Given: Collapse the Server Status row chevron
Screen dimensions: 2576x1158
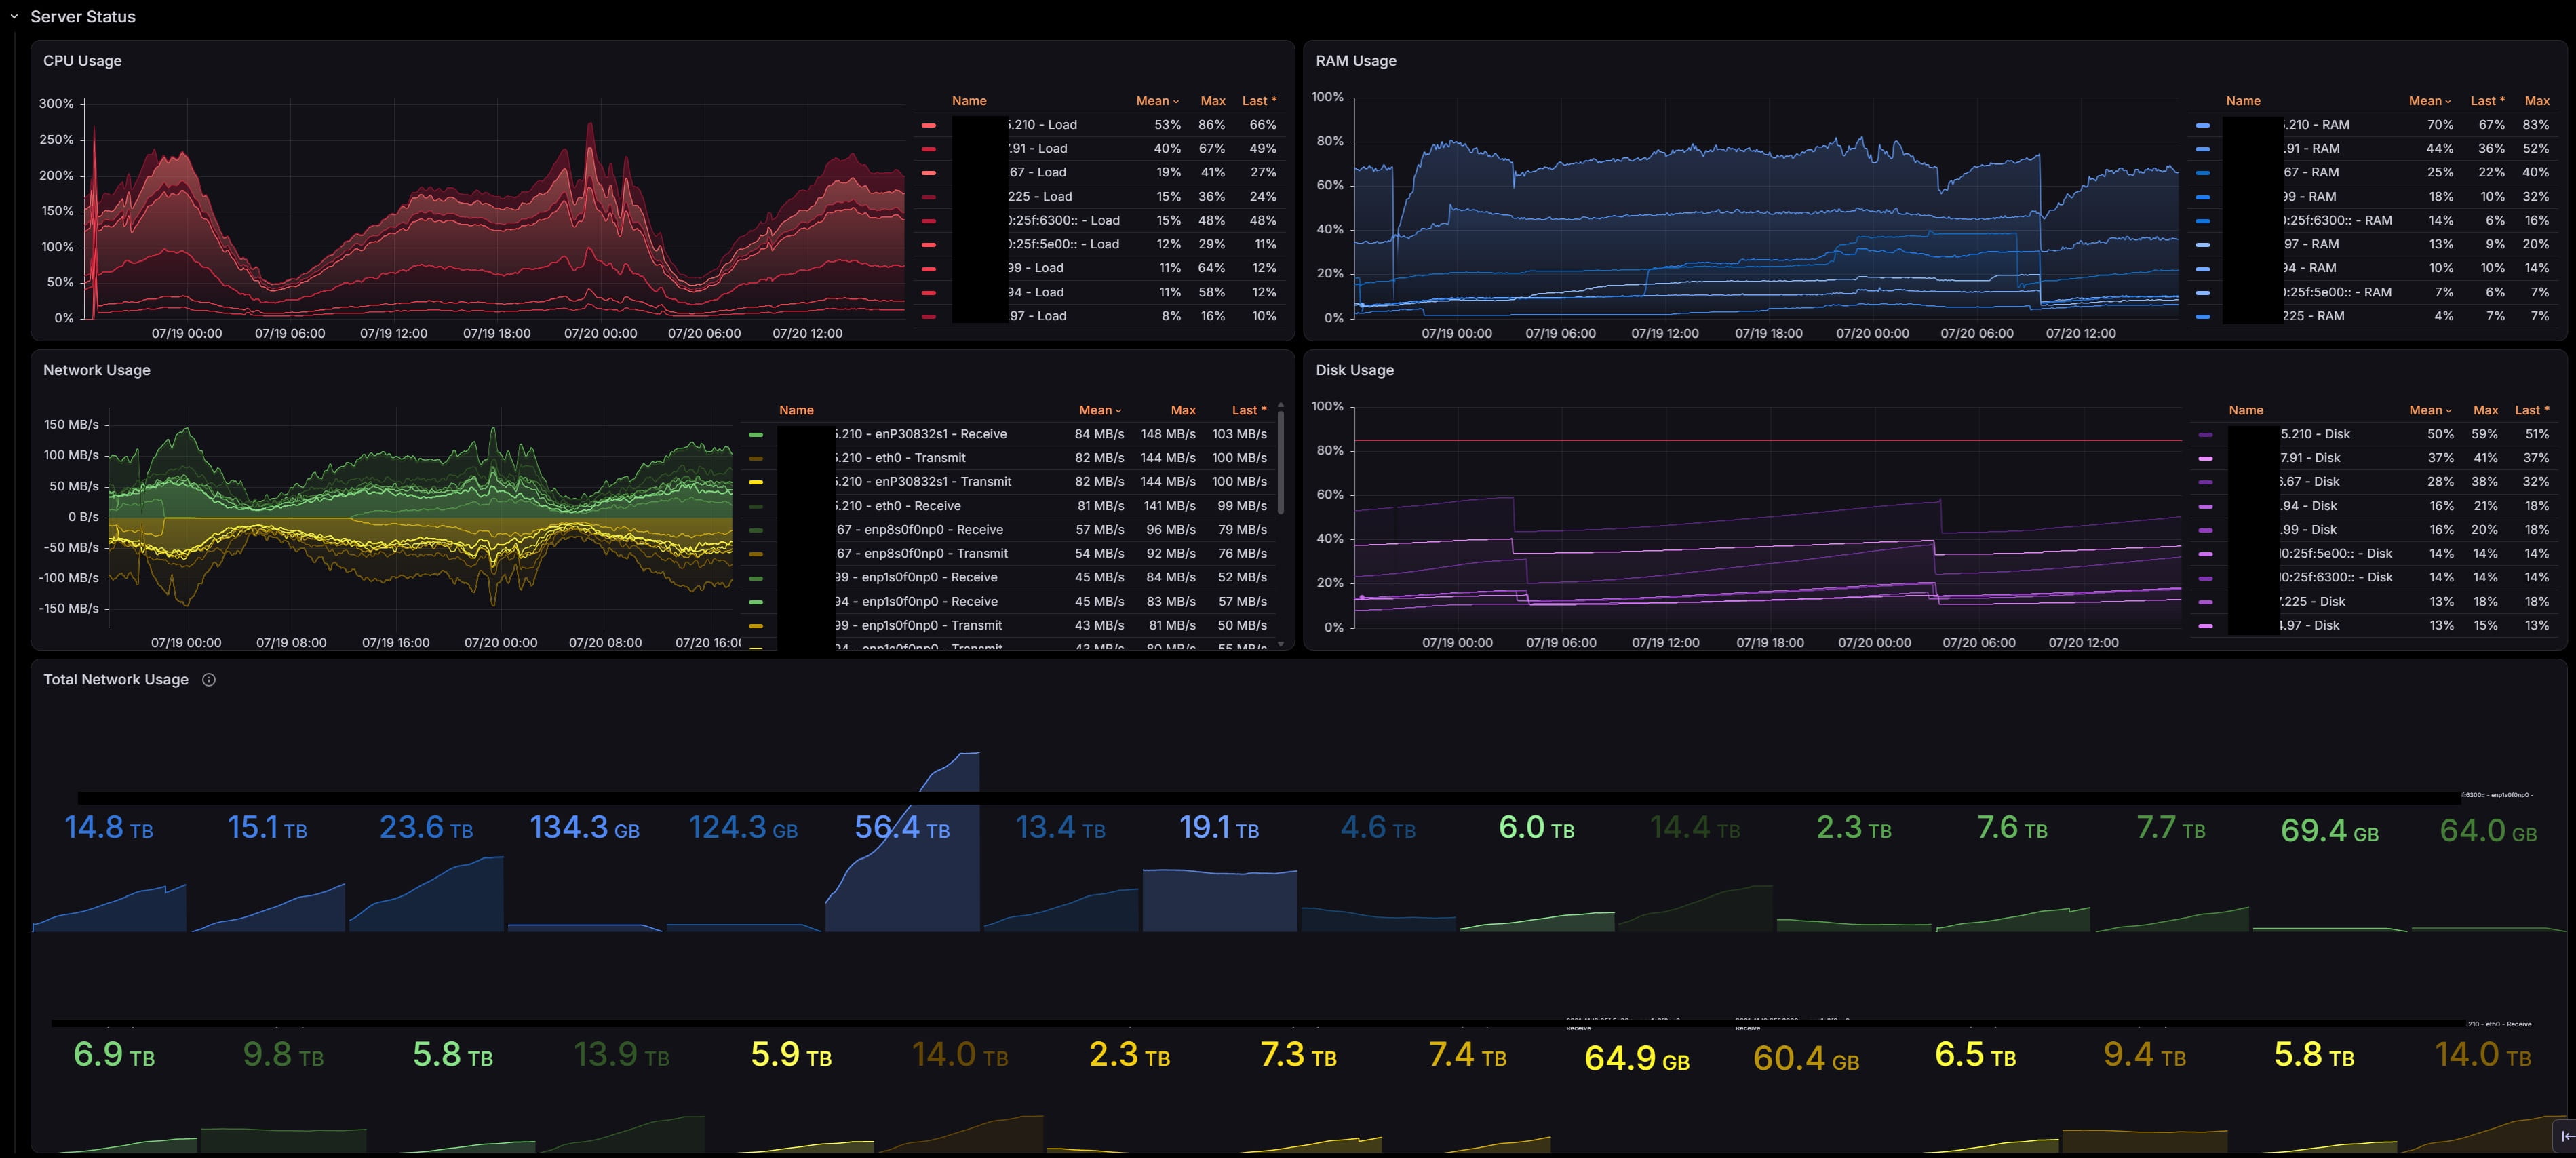Looking at the screenshot, I should [14, 17].
